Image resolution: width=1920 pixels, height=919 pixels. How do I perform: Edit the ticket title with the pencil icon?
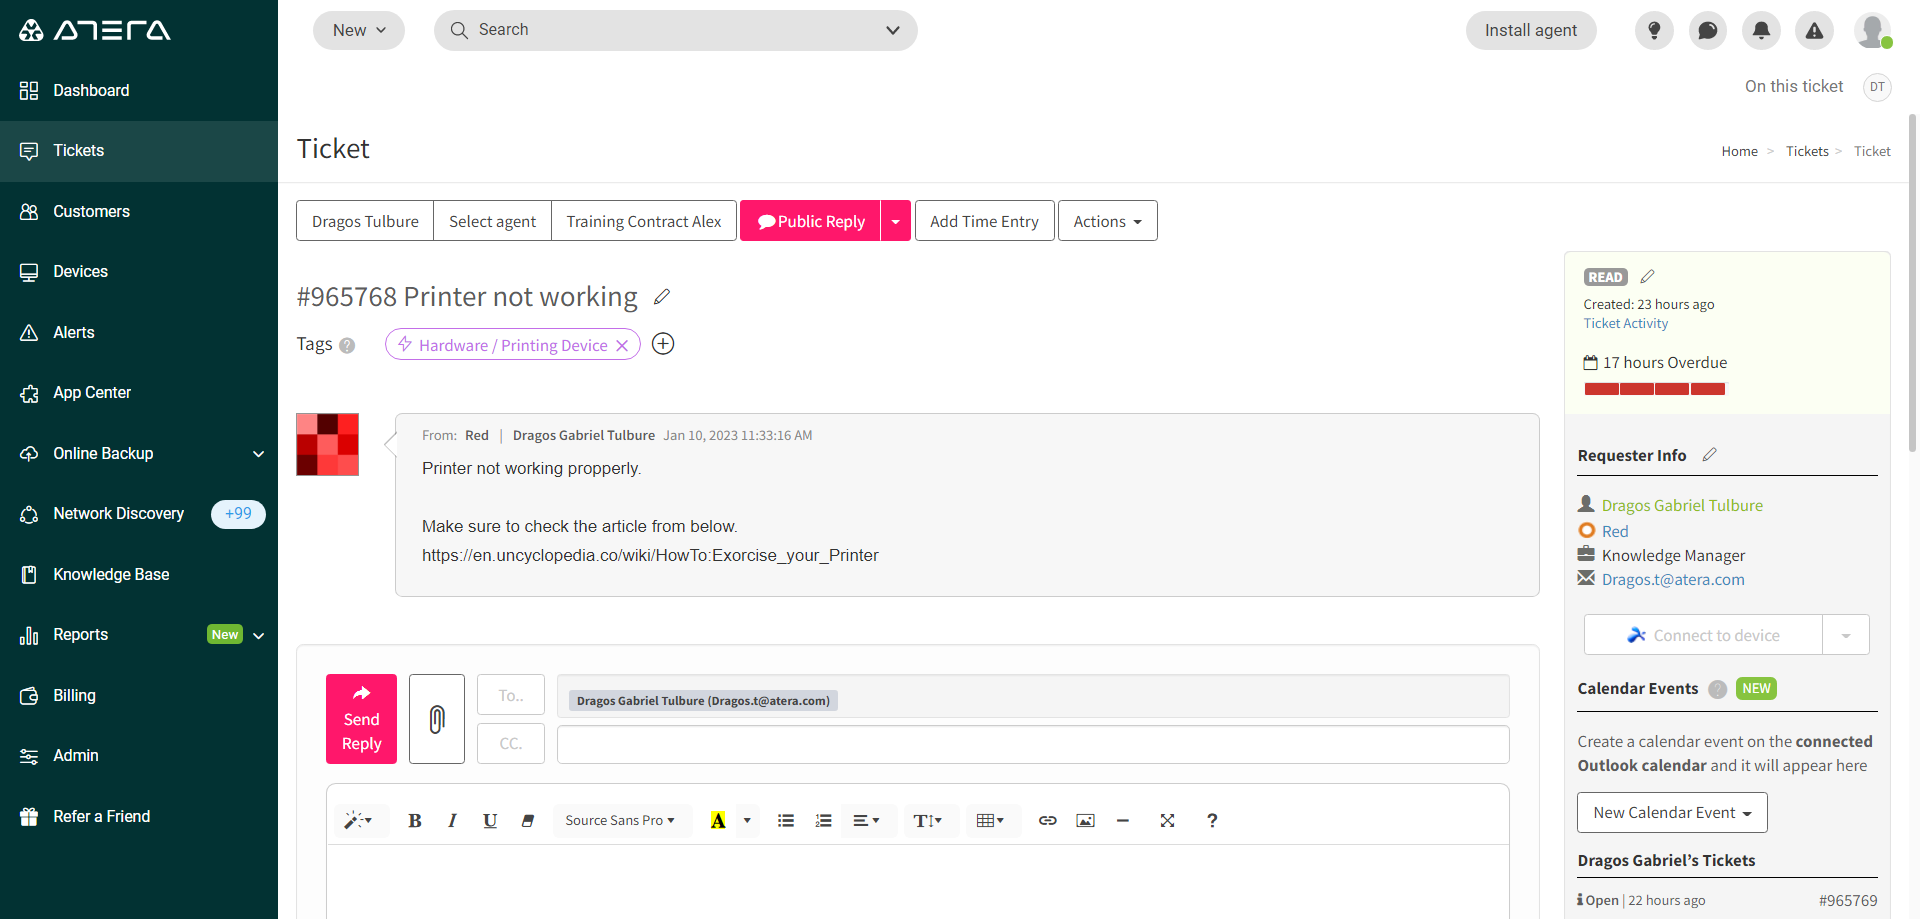[x=661, y=296]
